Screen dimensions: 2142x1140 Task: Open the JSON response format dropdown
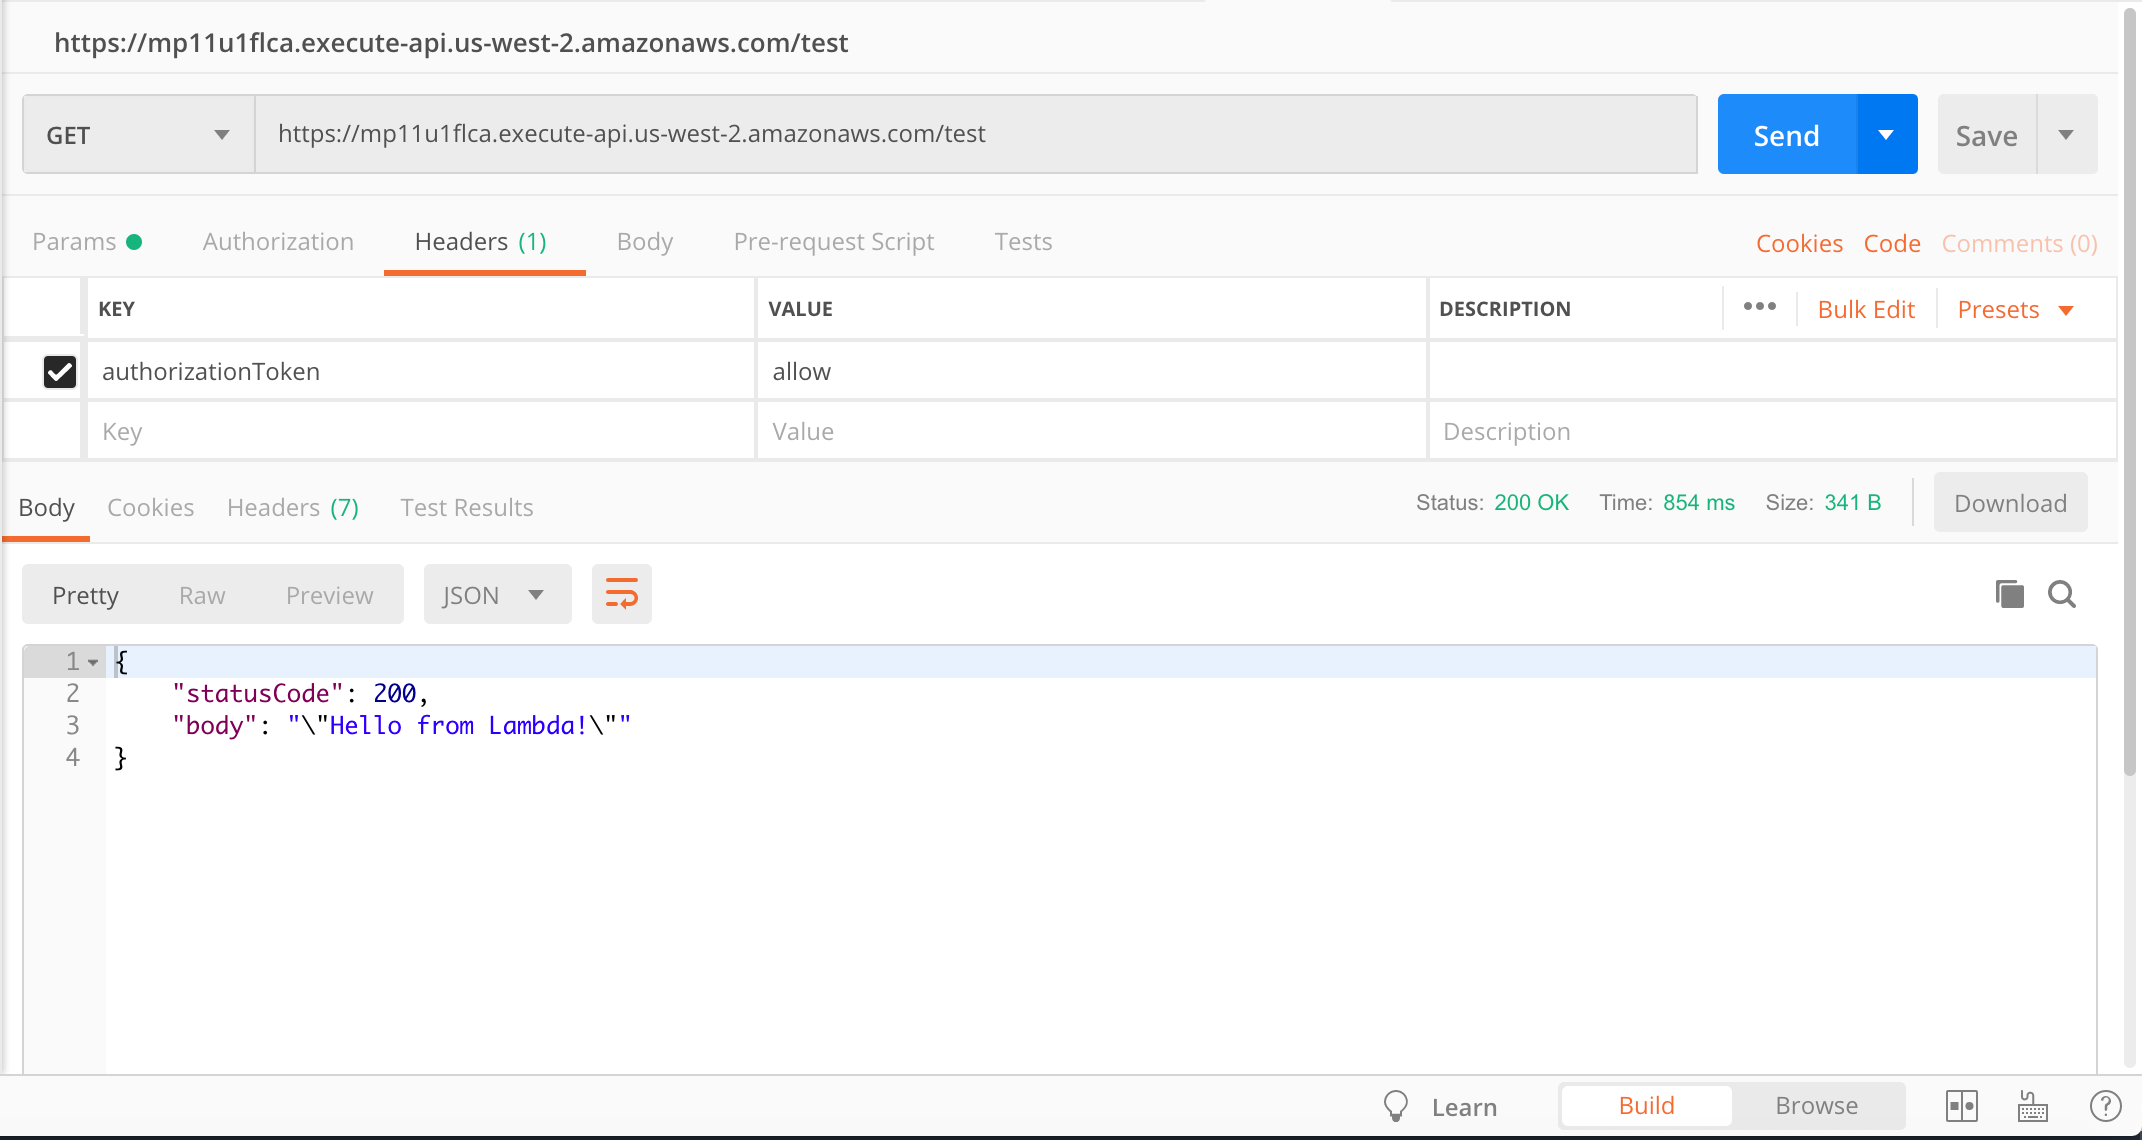click(x=496, y=593)
